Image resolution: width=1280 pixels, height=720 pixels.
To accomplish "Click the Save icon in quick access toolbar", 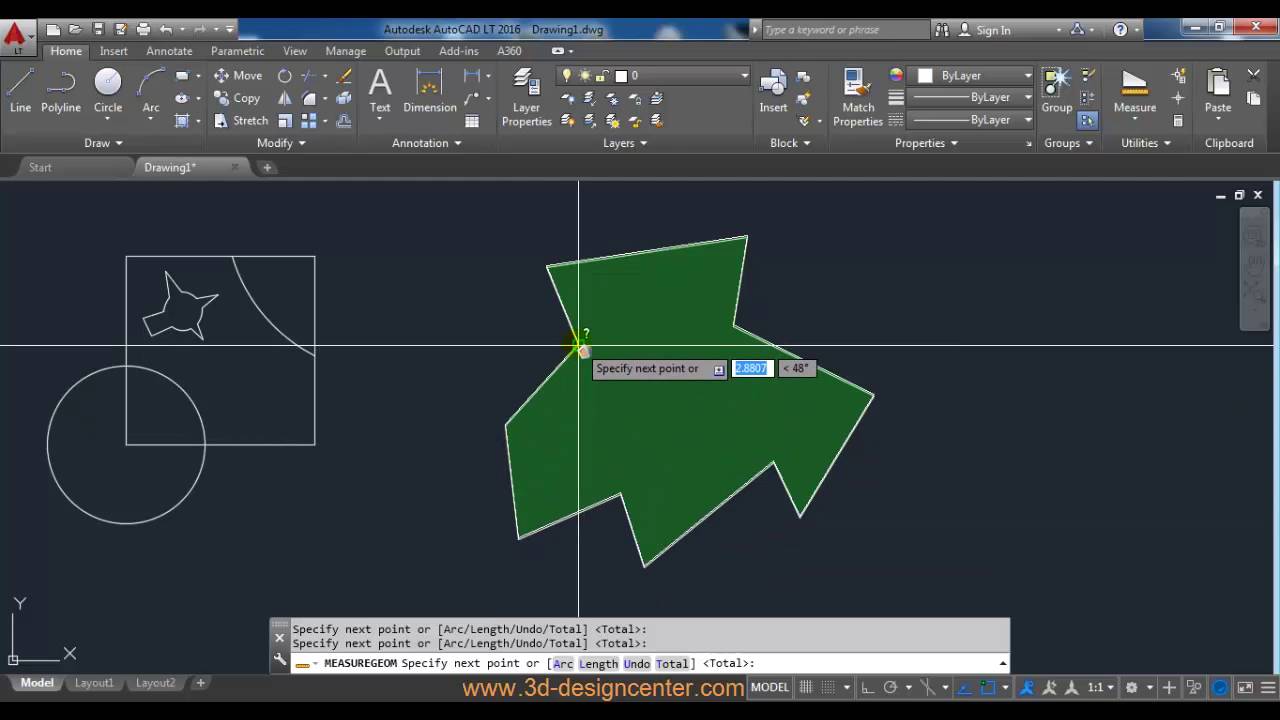I will (98, 30).
